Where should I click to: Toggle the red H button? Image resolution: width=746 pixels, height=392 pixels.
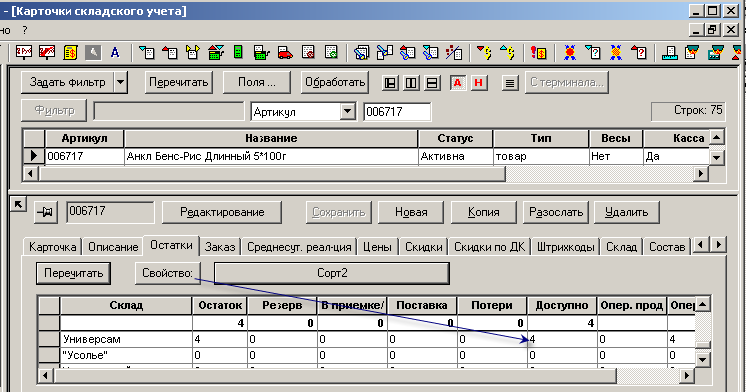click(x=479, y=83)
